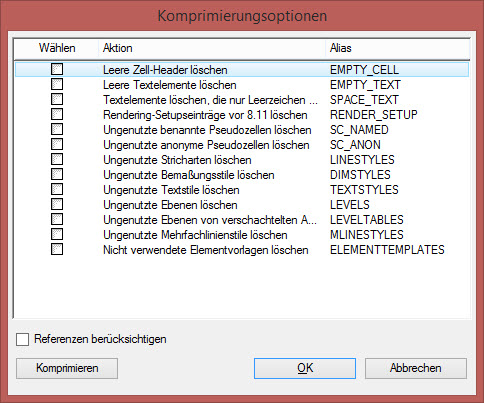Enable Rendering-Setupseinträge vor 8.11 löschen

coord(57,114)
